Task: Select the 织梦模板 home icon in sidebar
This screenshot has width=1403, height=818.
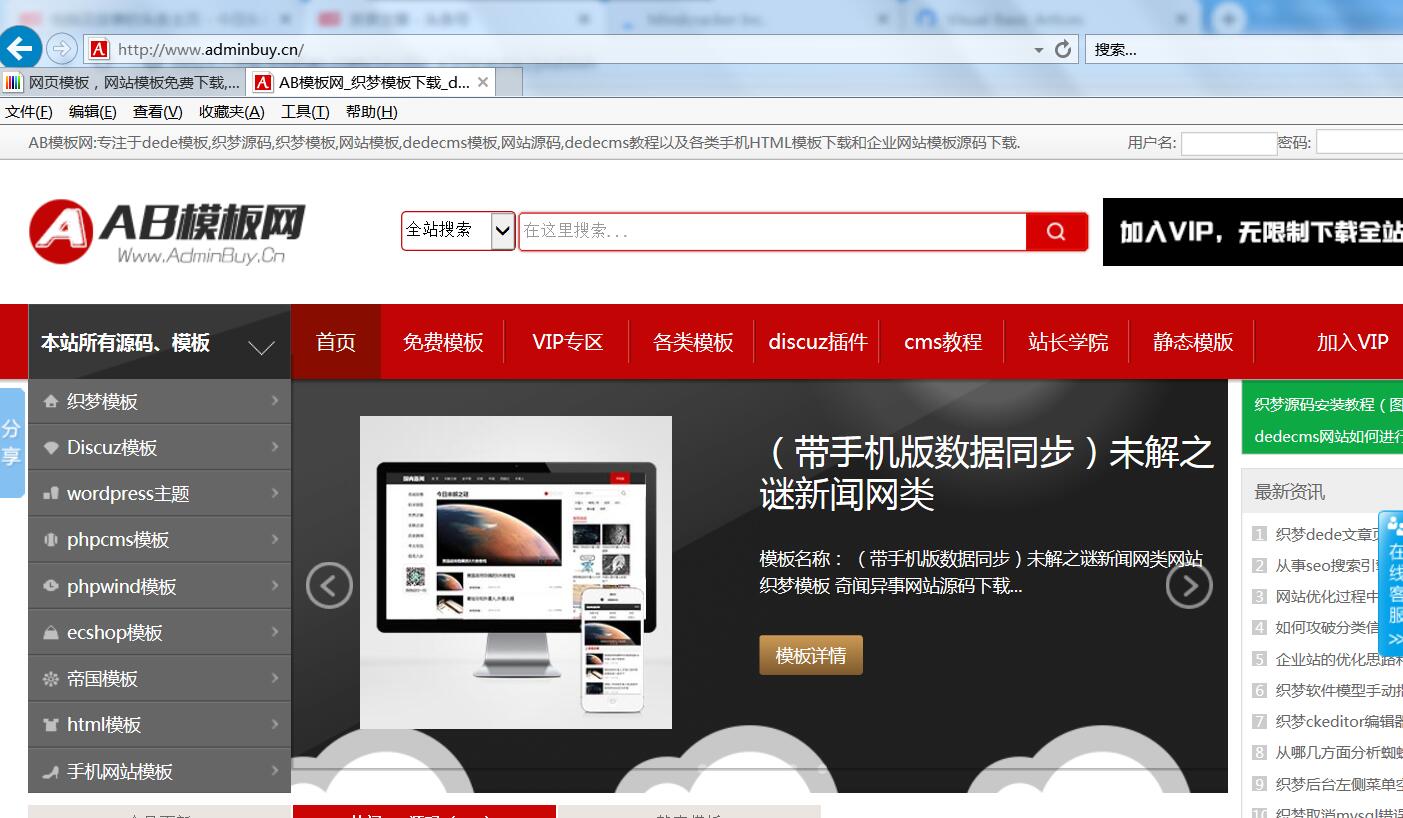Action: (x=51, y=401)
